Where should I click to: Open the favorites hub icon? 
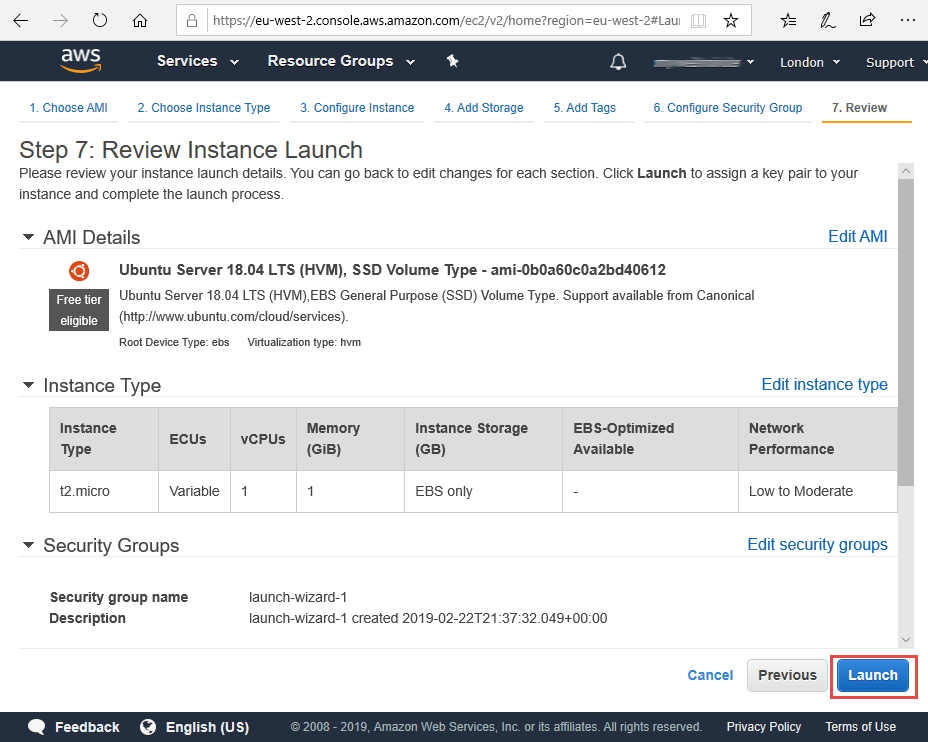point(788,21)
